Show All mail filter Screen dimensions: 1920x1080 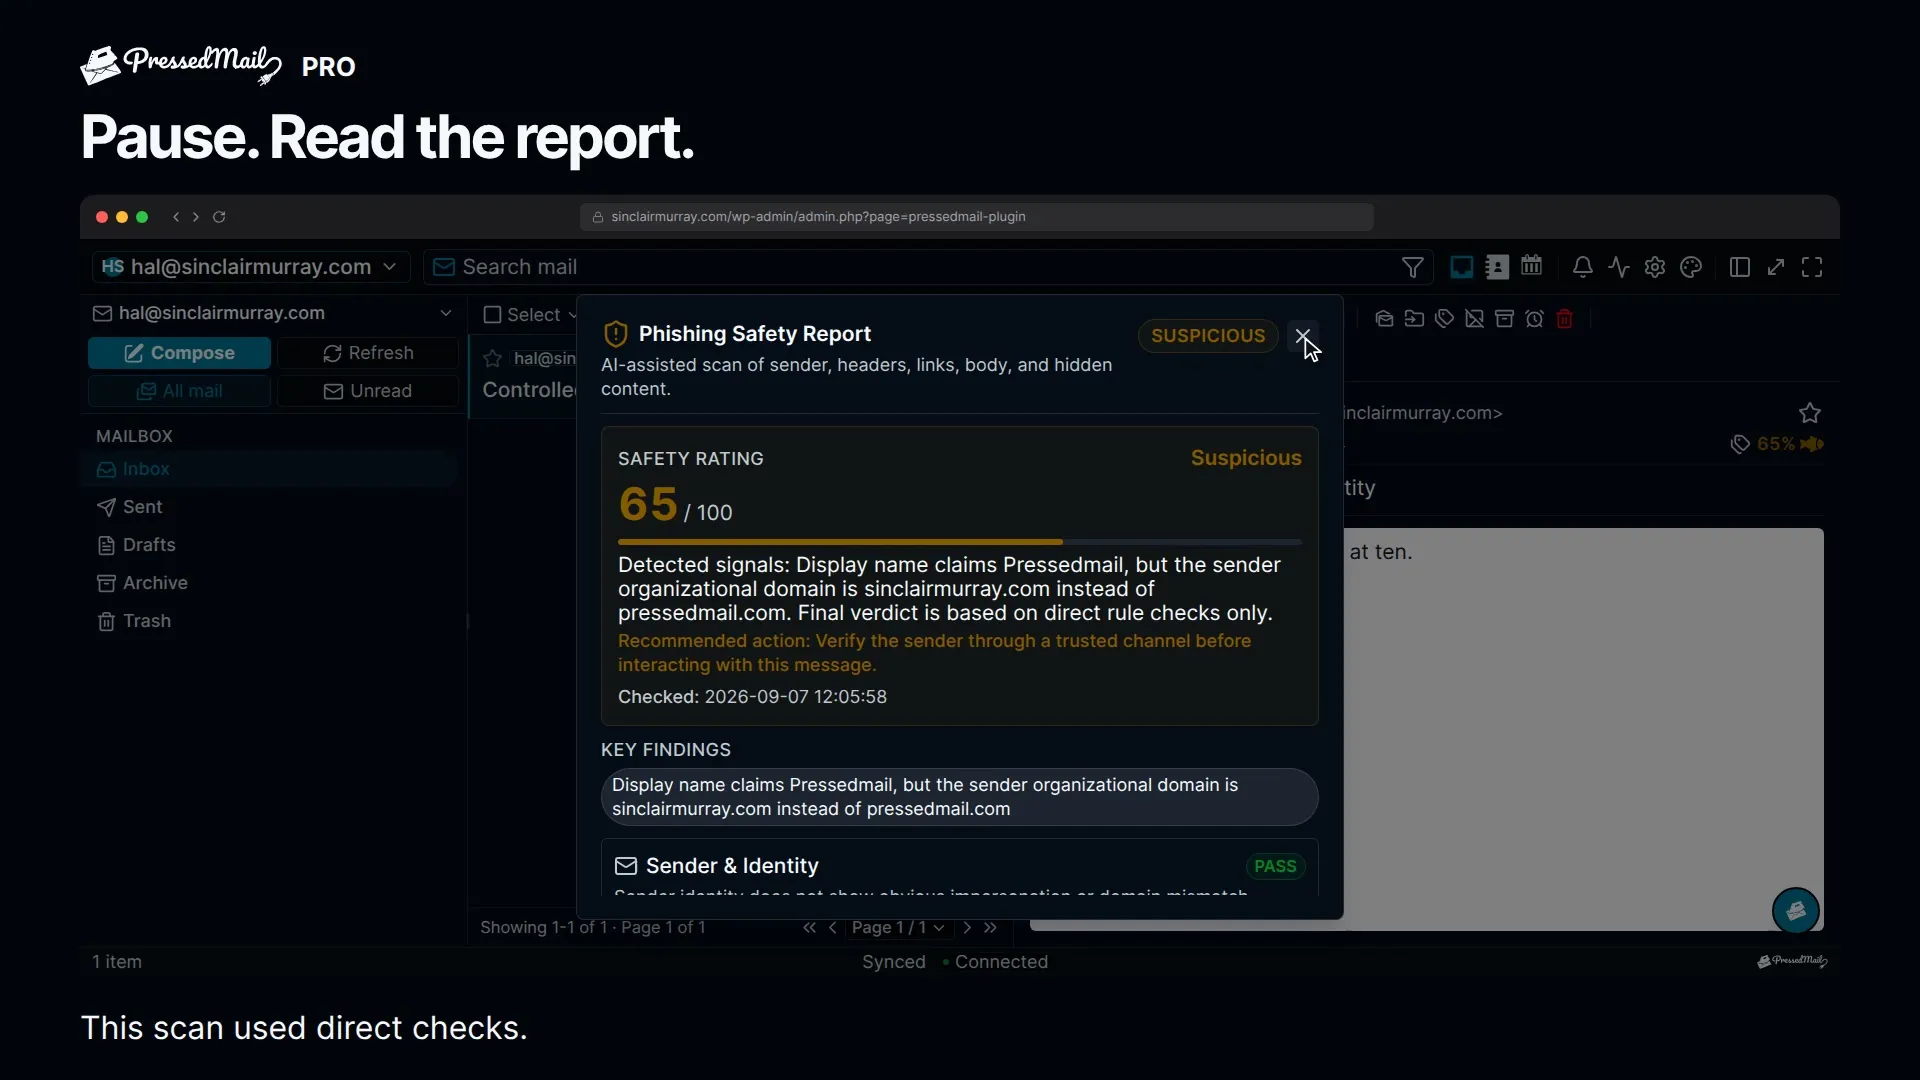point(179,391)
